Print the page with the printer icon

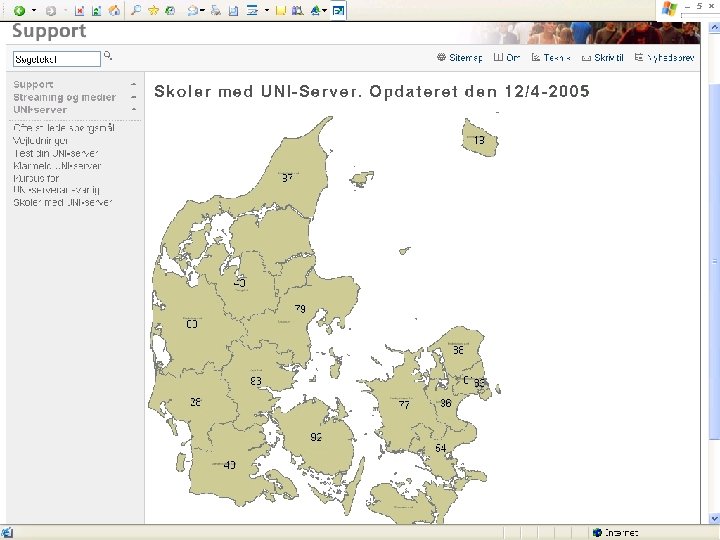pyautogui.click(x=216, y=10)
